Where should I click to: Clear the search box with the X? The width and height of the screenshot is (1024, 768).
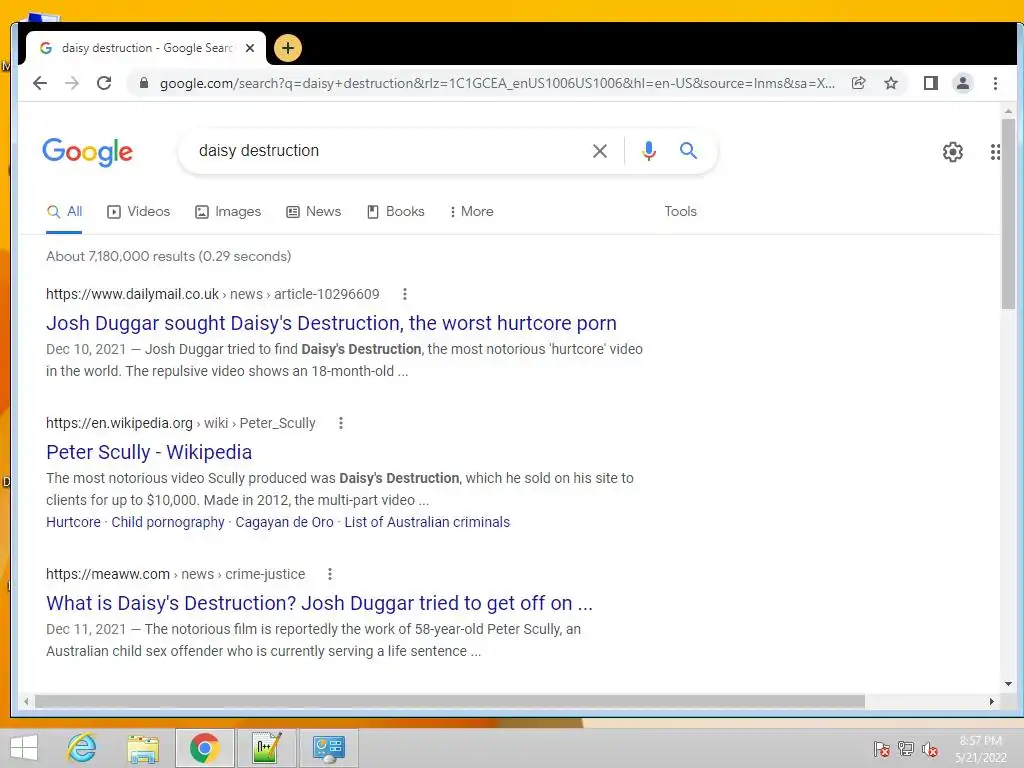(x=600, y=151)
